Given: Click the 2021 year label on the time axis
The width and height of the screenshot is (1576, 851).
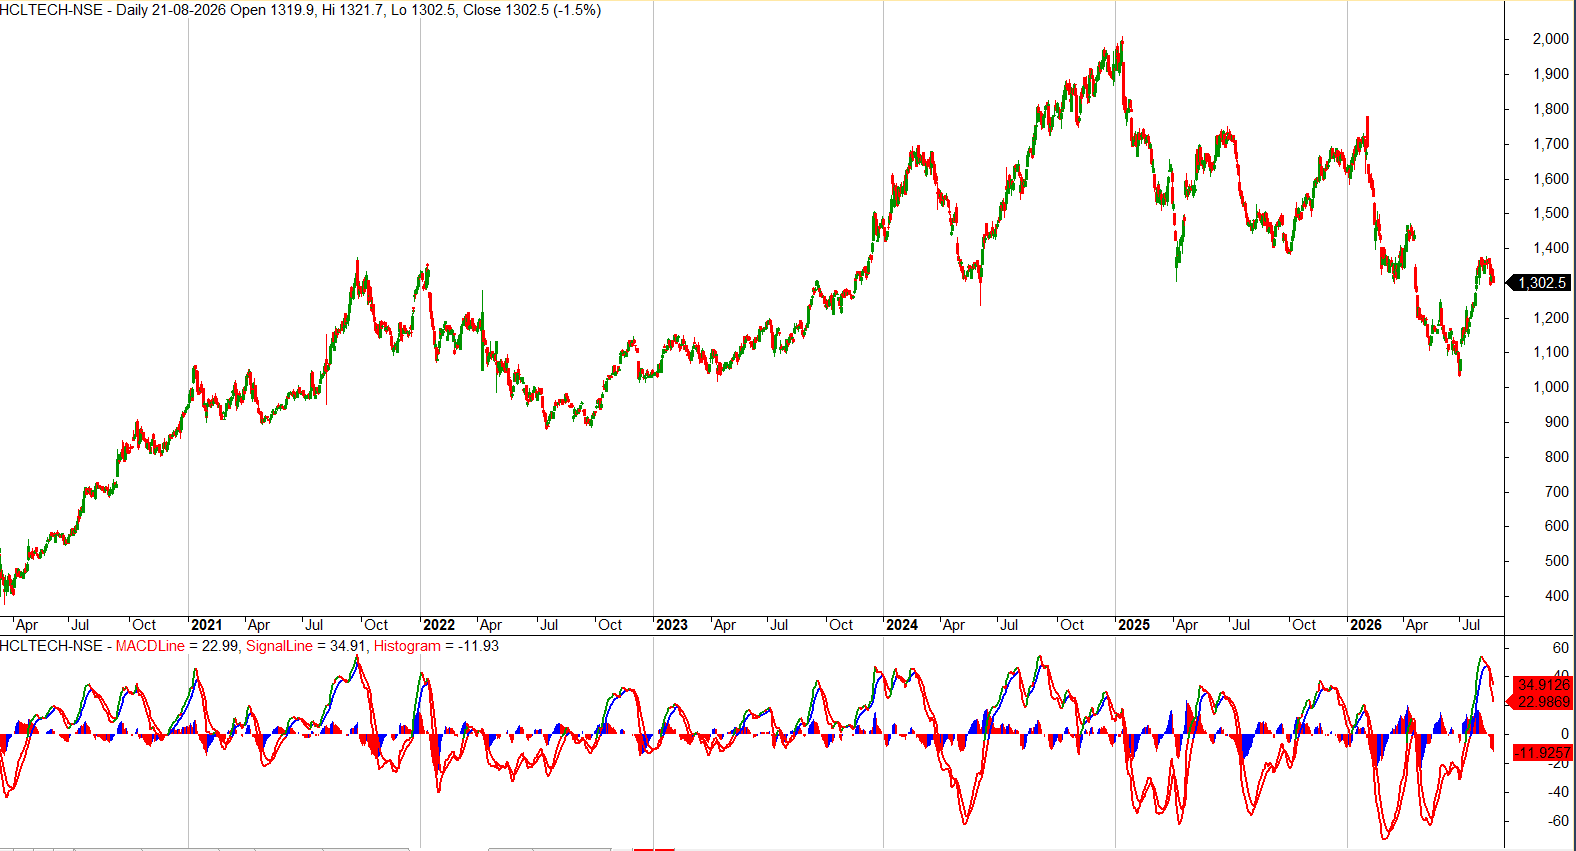Looking at the screenshot, I should pyautogui.click(x=207, y=625).
